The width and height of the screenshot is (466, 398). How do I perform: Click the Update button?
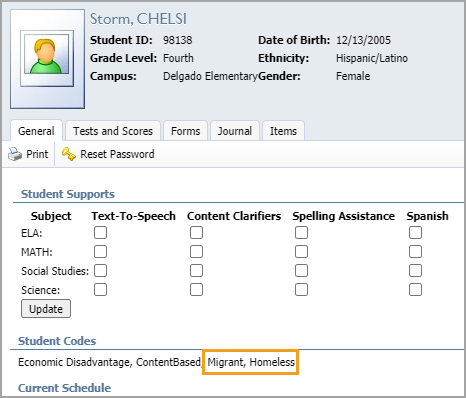(x=46, y=309)
